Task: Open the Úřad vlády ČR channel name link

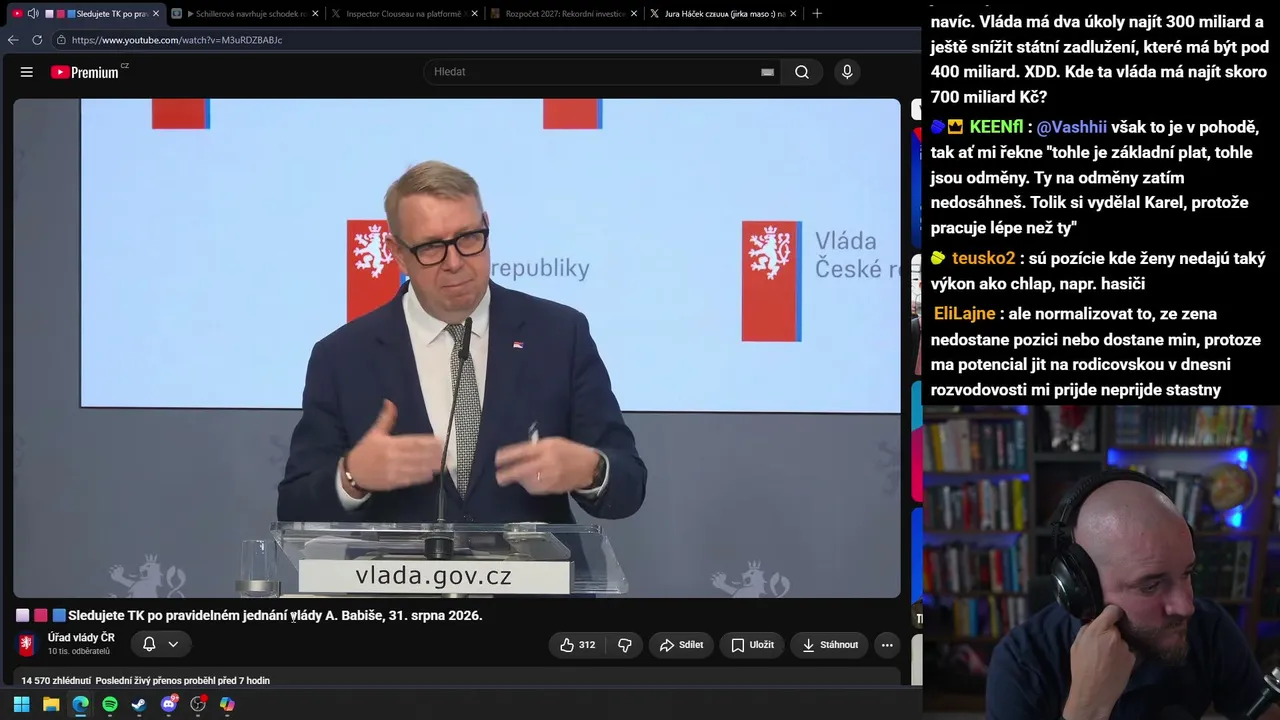Action: coord(81,638)
